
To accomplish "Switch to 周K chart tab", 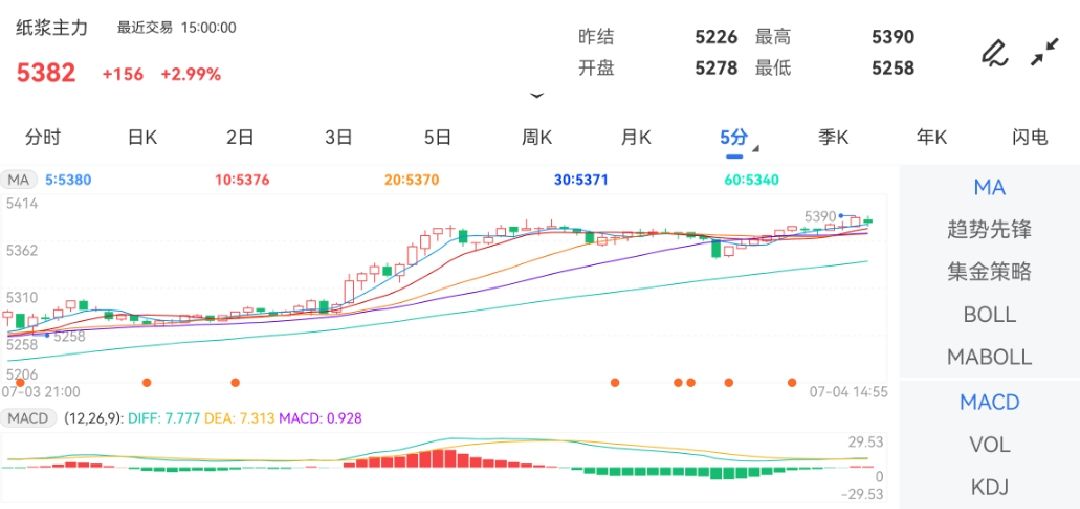I will click(x=537, y=137).
